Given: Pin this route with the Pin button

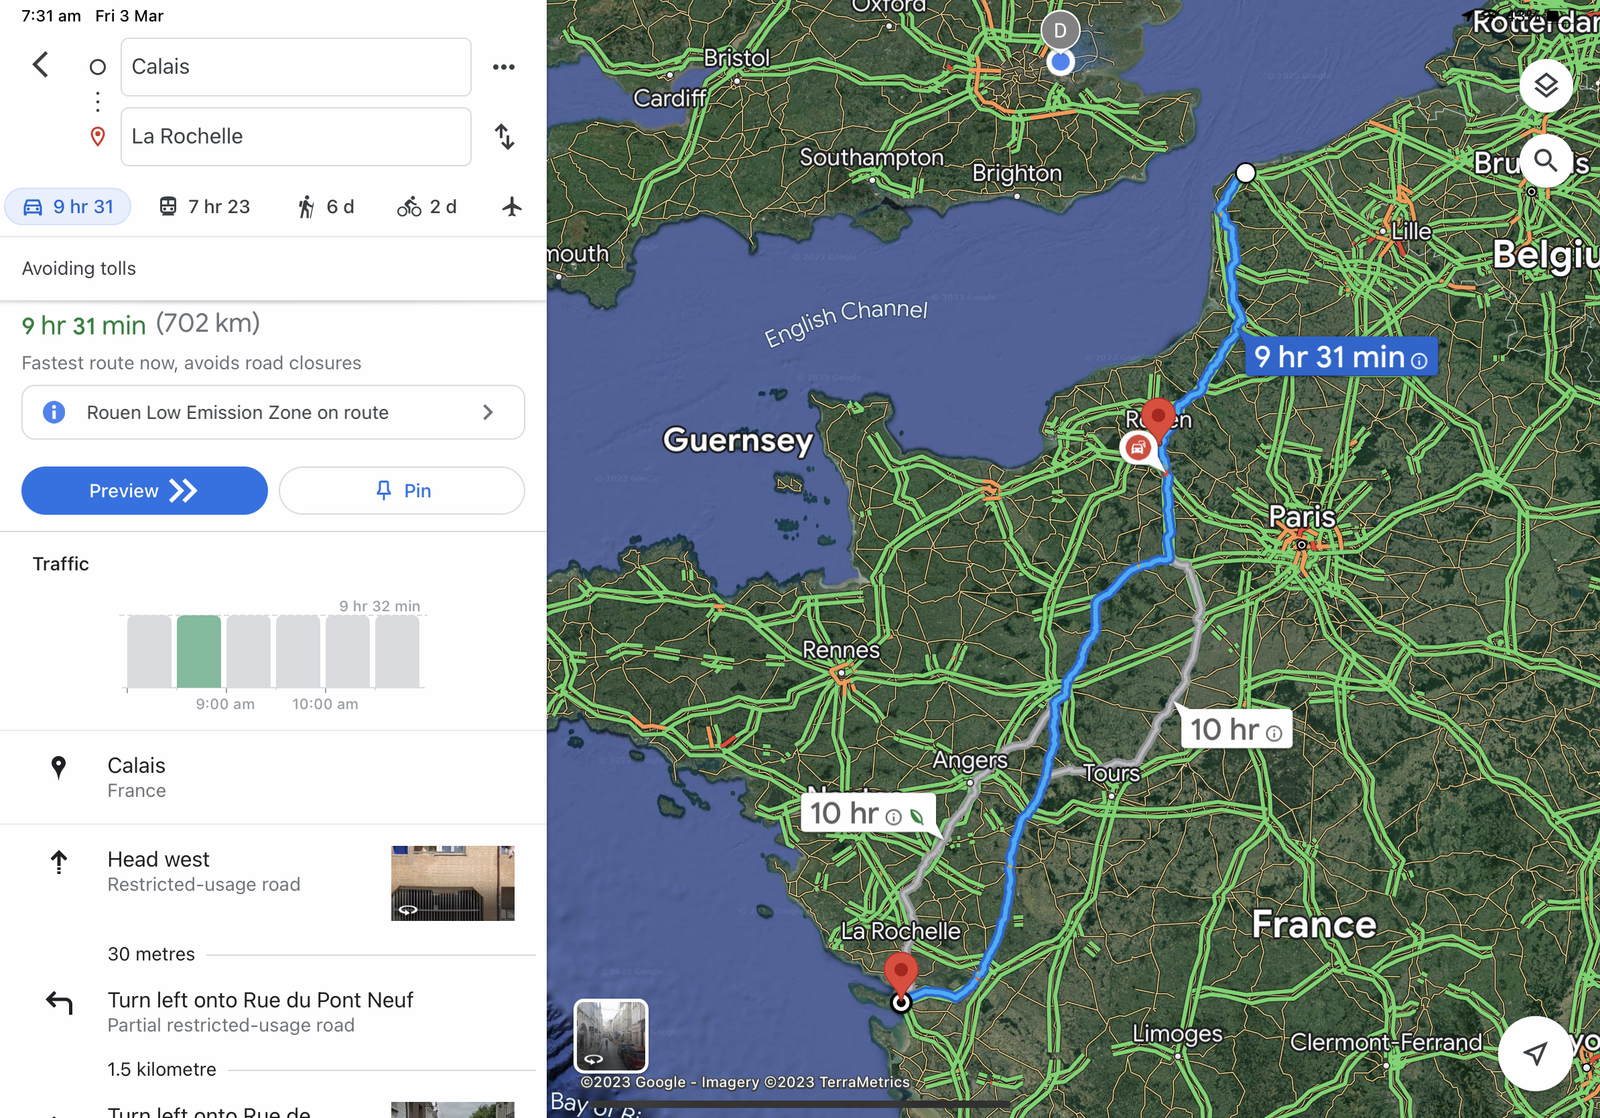Looking at the screenshot, I should [402, 491].
